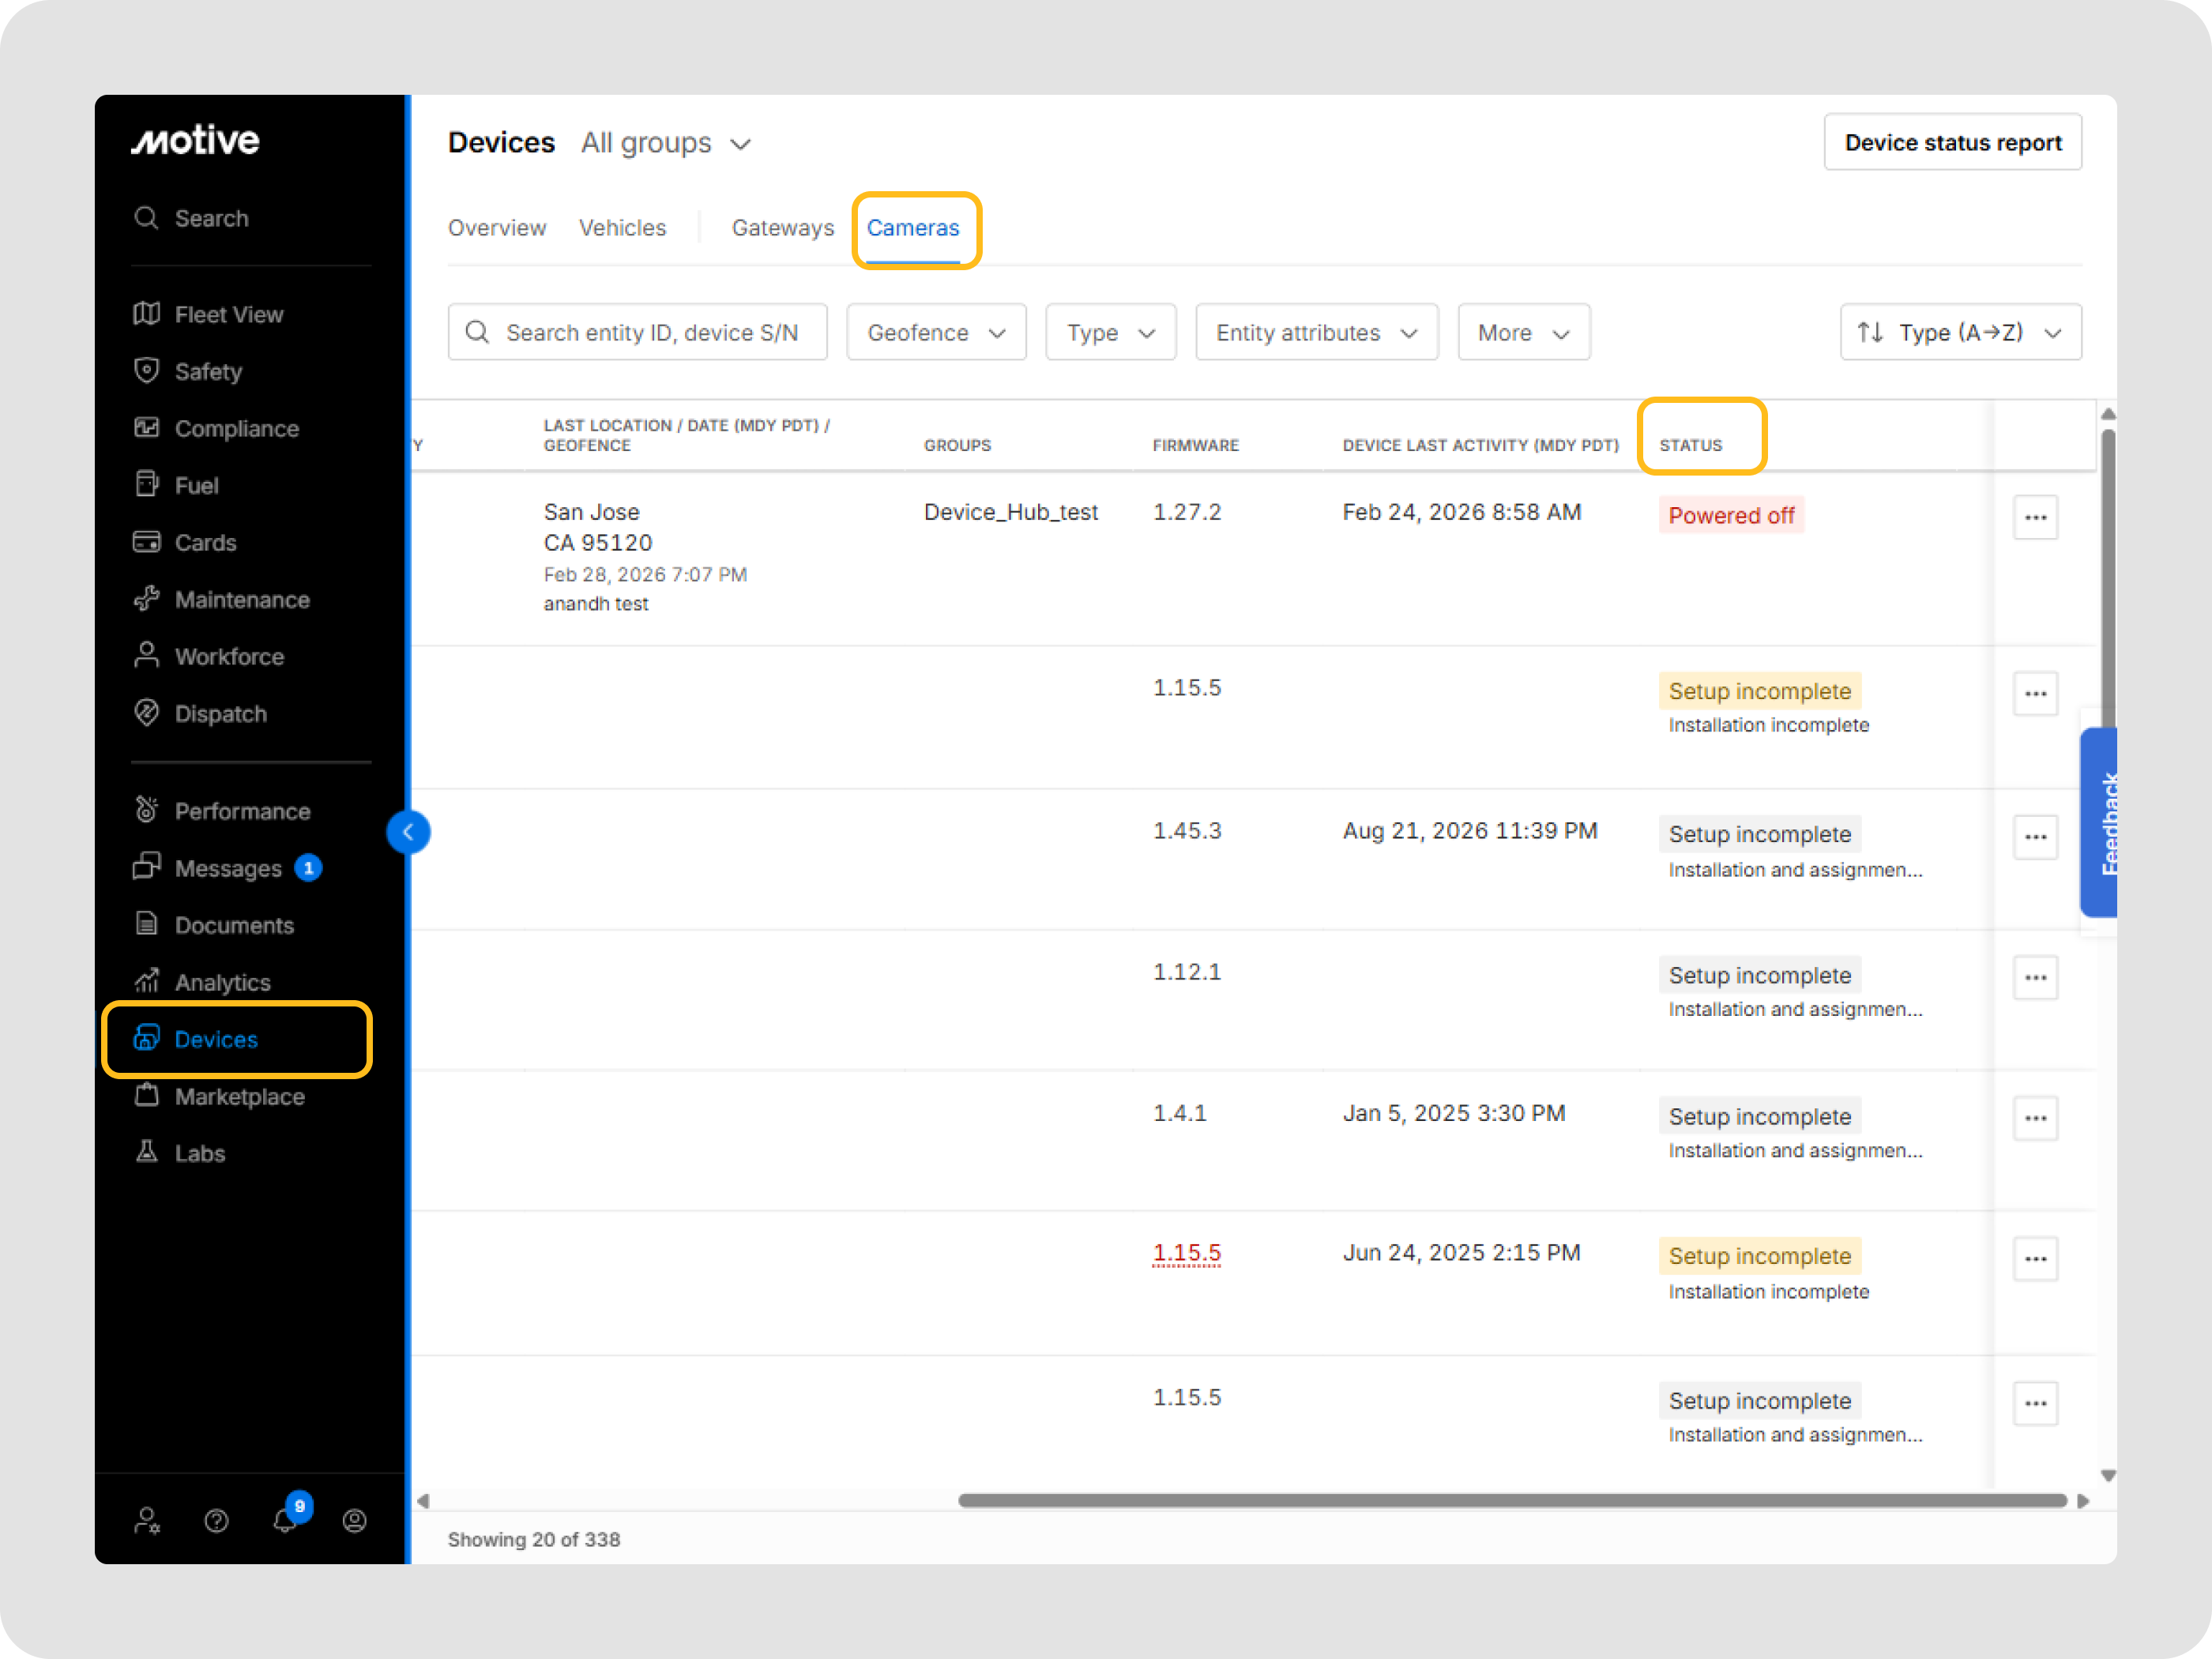Switch to the Gateways tab
The height and width of the screenshot is (1659, 2212).
(x=783, y=228)
